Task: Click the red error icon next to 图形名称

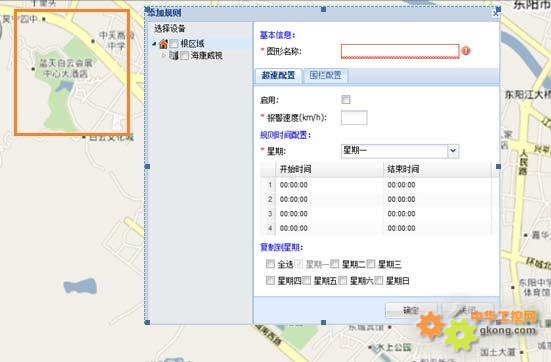Action: [x=466, y=51]
